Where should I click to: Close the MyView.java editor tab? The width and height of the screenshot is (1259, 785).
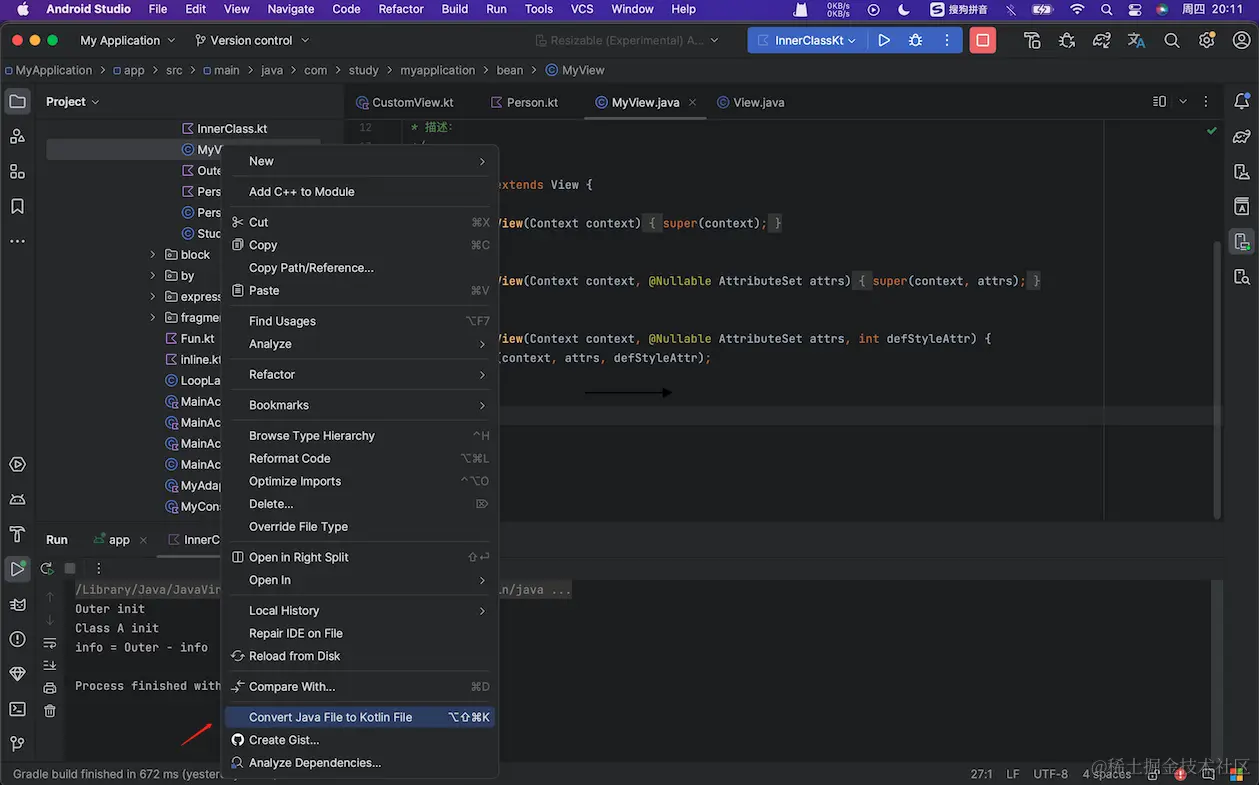point(694,102)
